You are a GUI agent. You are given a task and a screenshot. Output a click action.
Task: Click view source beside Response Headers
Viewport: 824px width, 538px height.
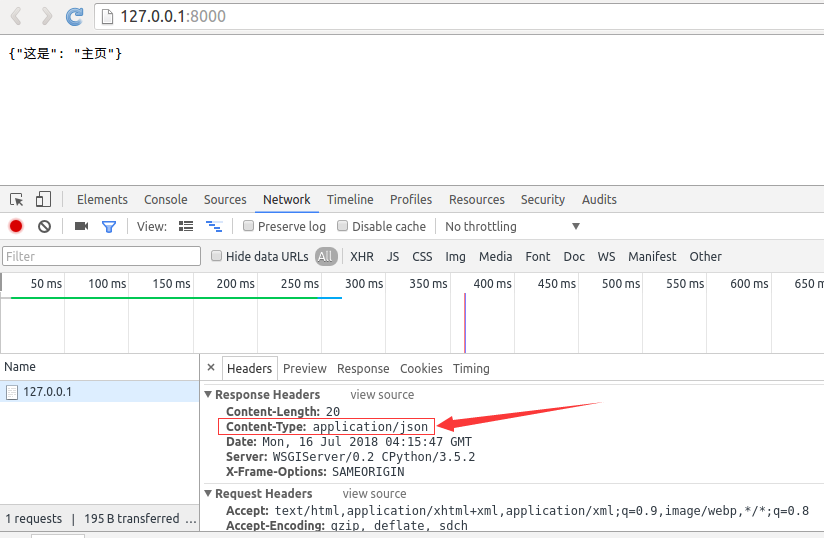click(x=382, y=395)
